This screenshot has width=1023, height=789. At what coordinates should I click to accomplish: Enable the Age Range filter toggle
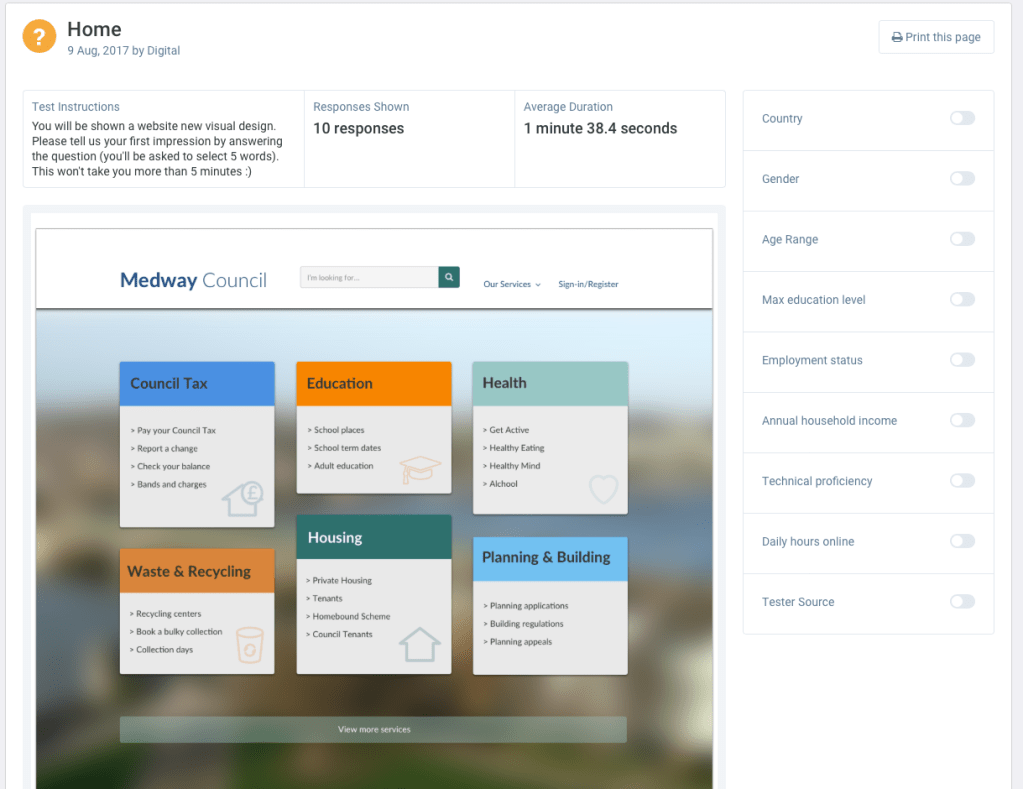pos(961,239)
